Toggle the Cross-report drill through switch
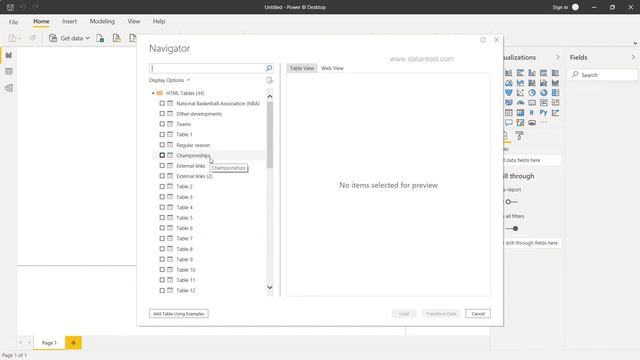The image size is (640, 360). coord(511,202)
